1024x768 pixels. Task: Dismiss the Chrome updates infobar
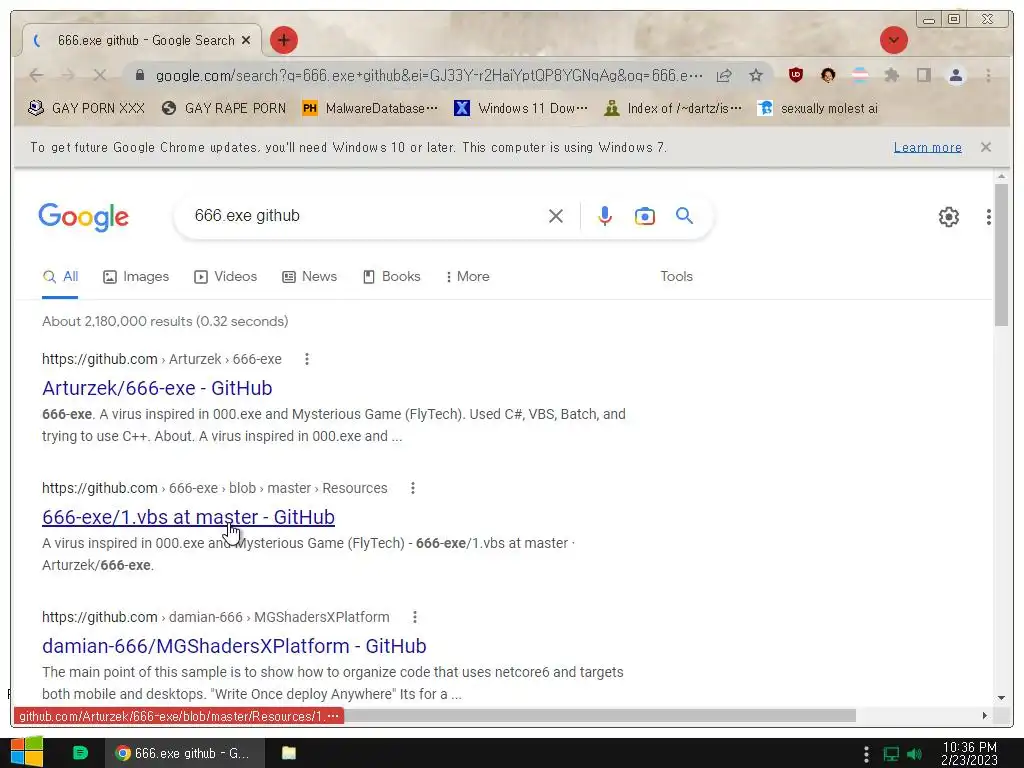[x=985, y=147]
